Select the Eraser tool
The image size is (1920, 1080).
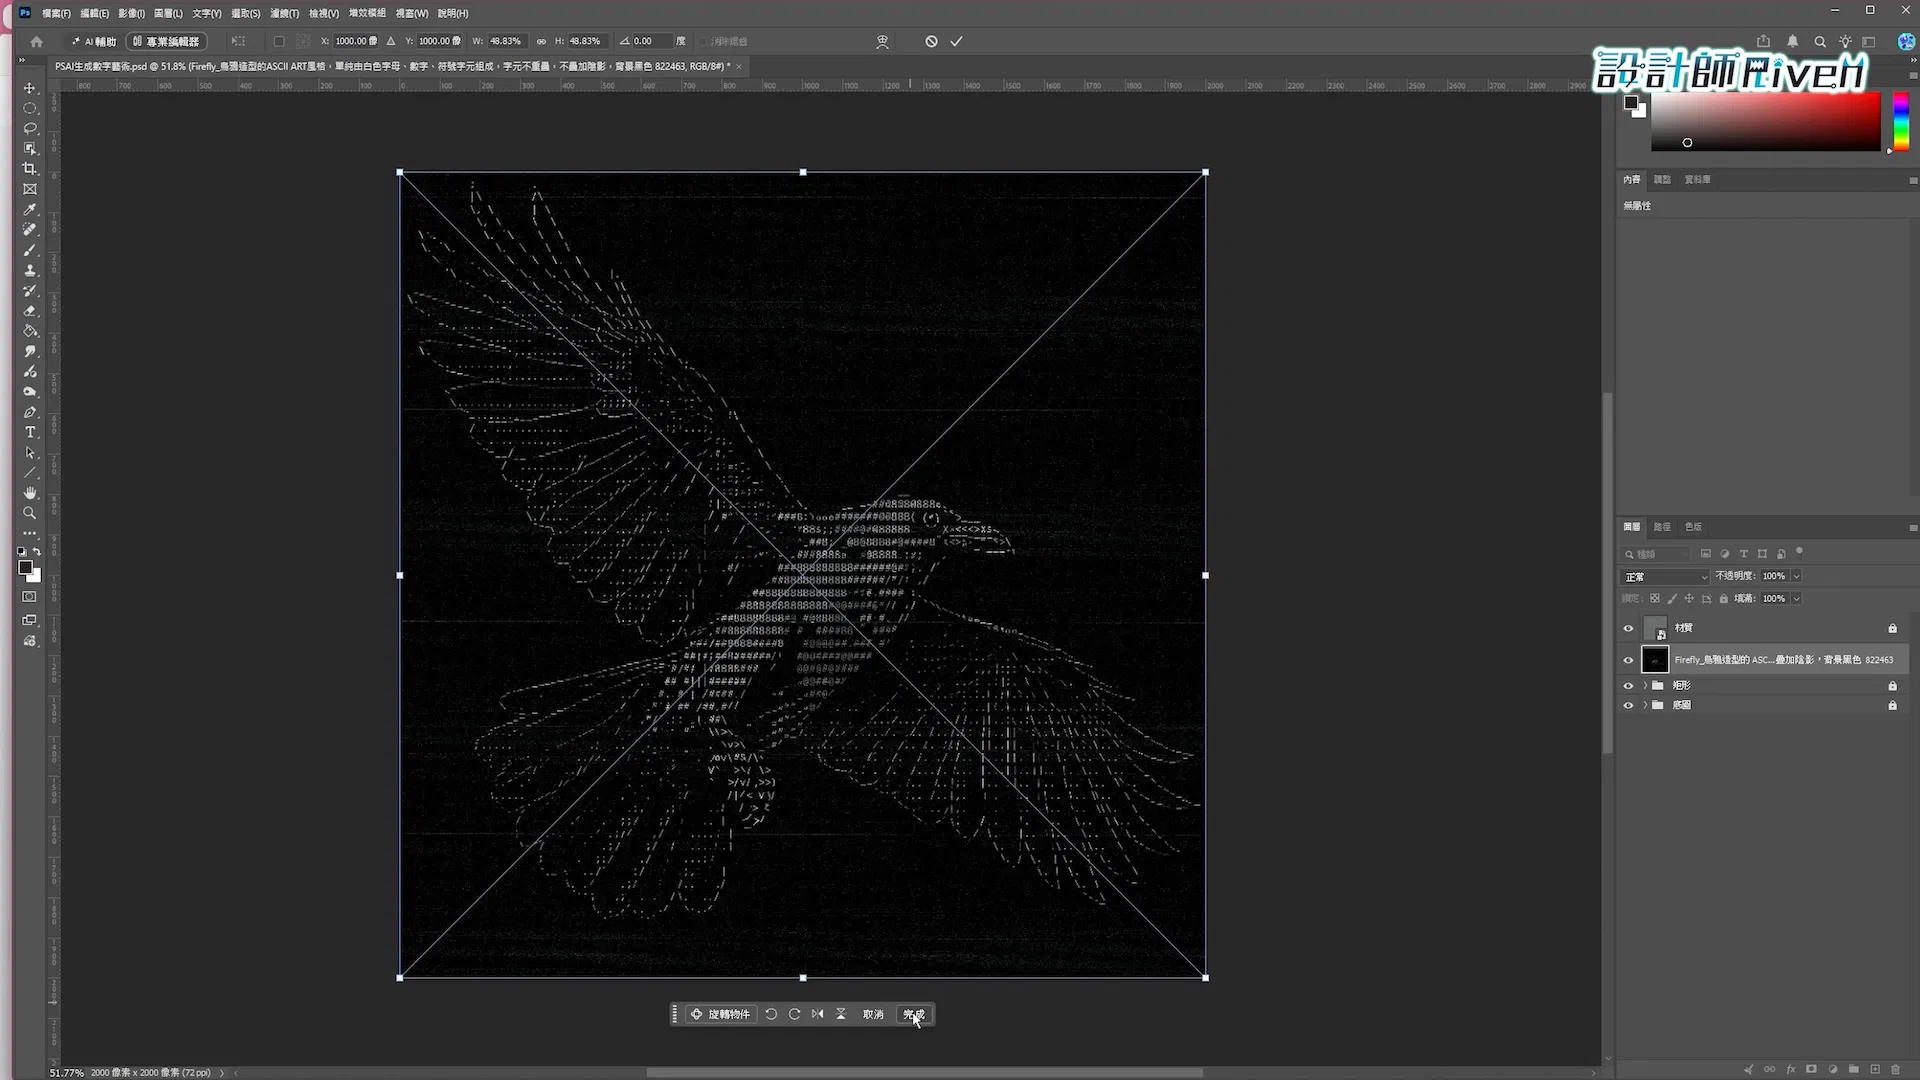pos(29,311)
